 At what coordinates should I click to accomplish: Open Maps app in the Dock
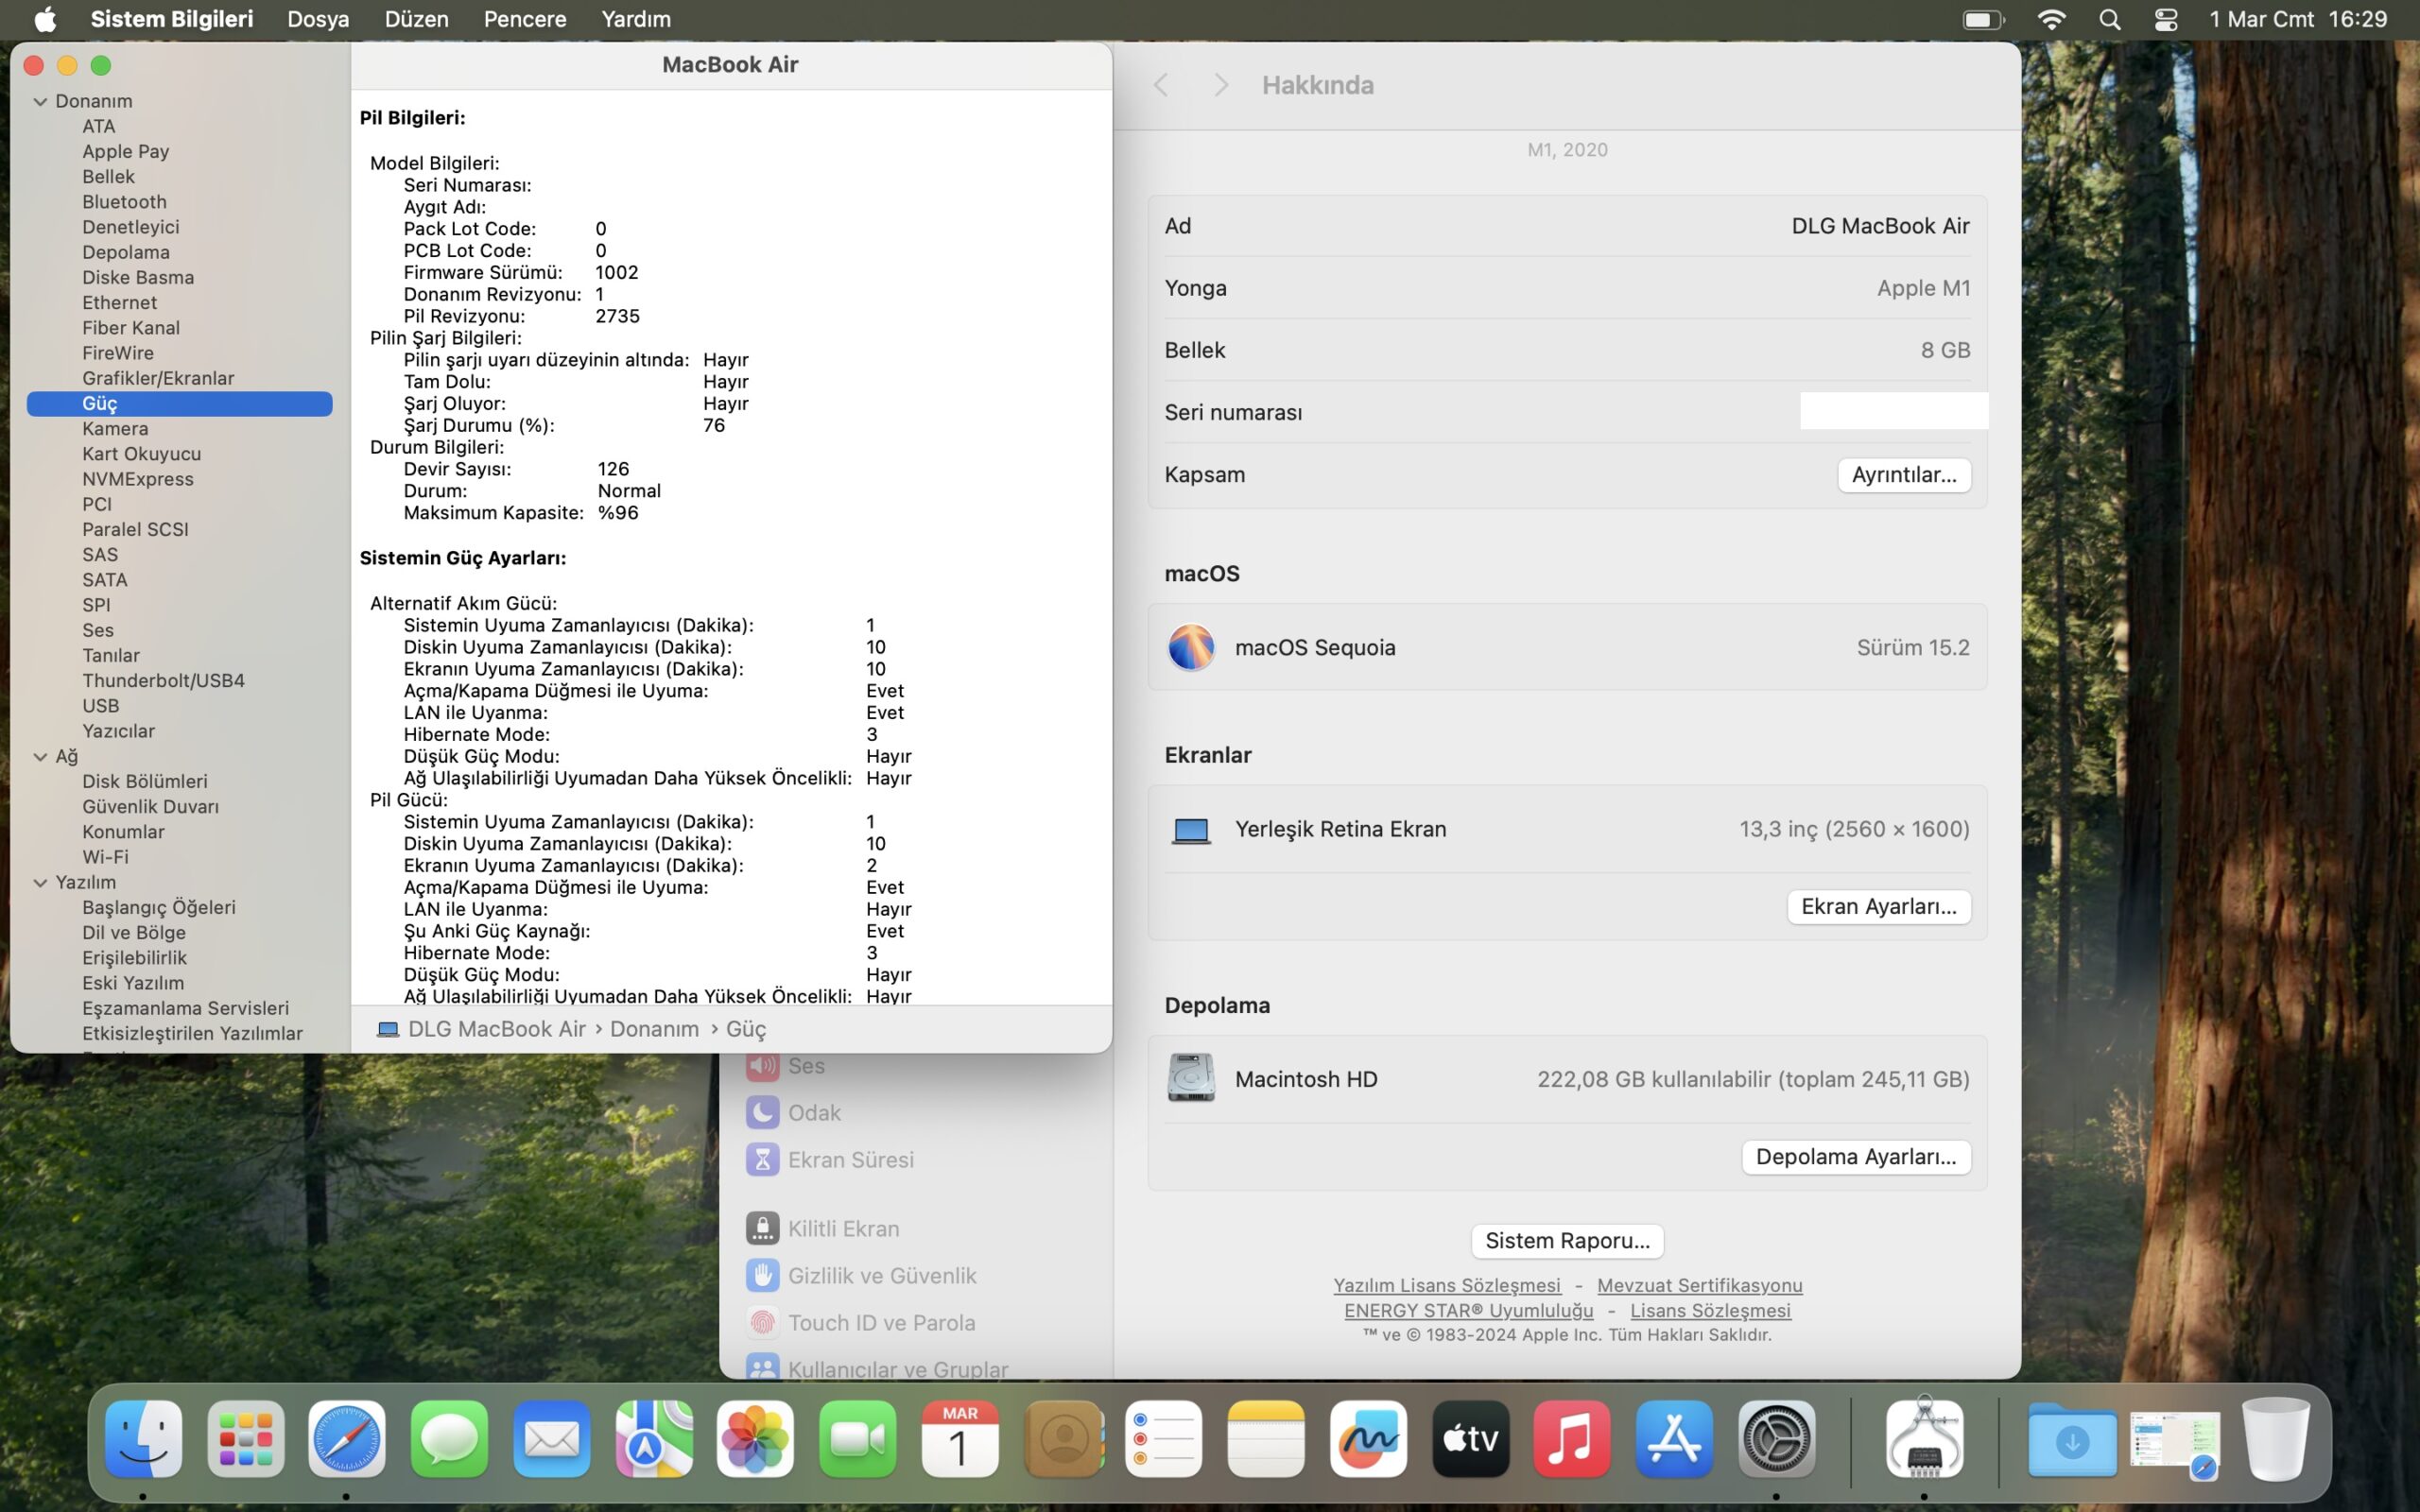(x=654, y=1439)
